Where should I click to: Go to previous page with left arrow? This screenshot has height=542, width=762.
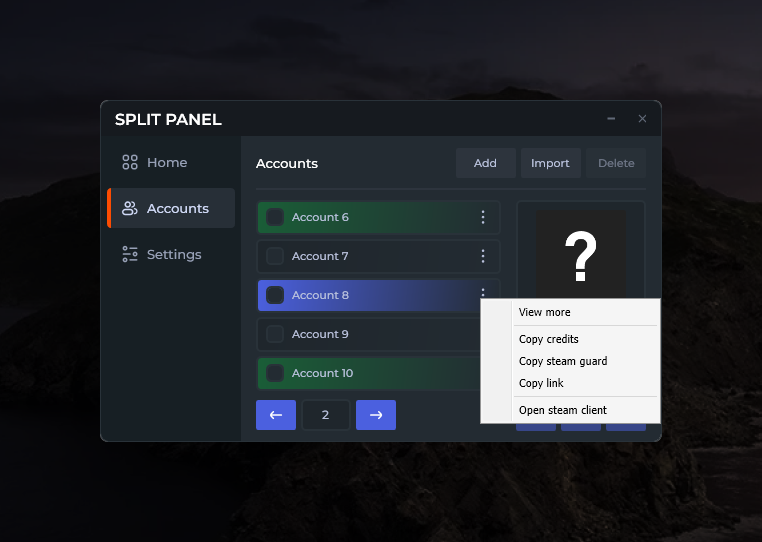point(276,415)
